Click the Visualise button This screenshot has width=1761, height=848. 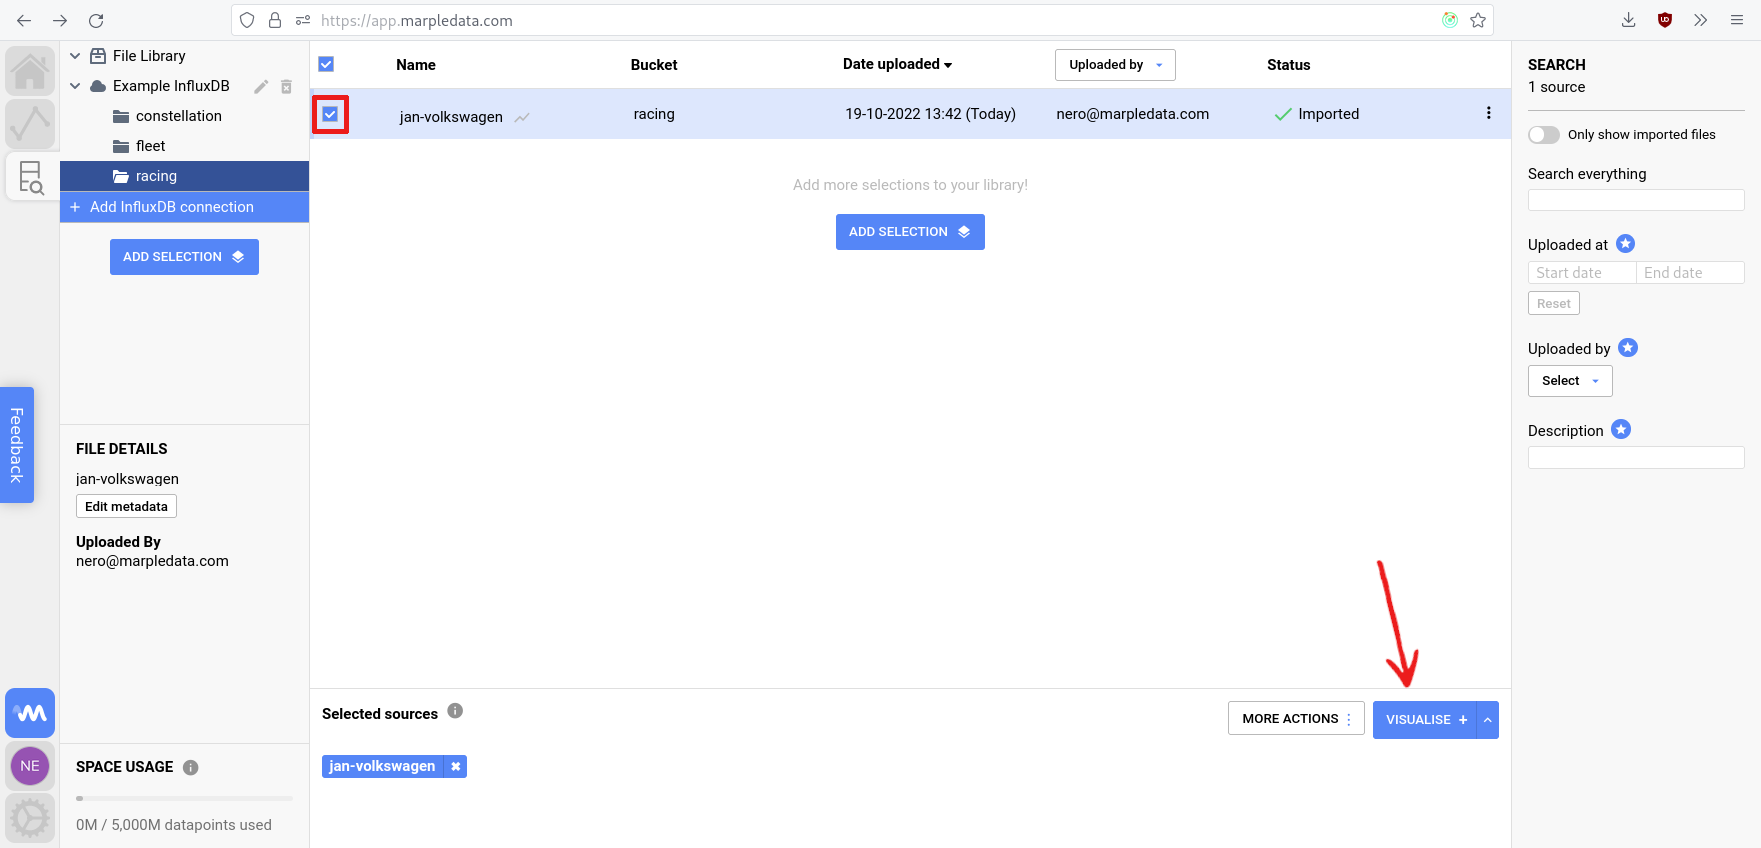[x=1425, y=720]
